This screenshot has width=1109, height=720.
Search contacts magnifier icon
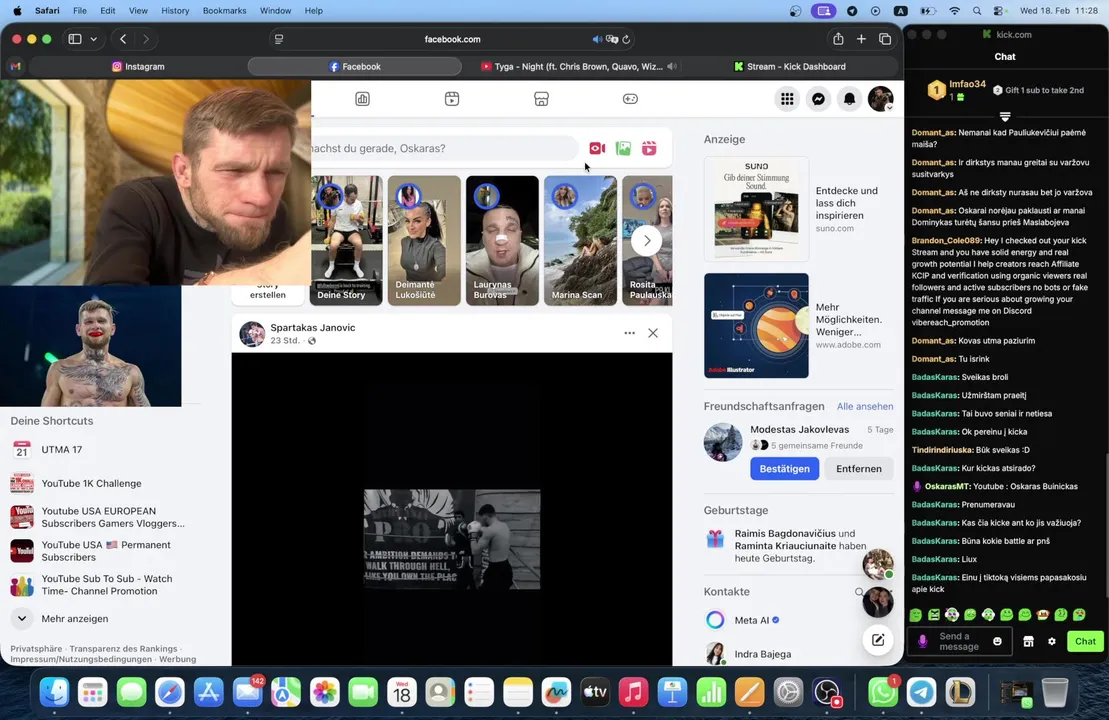pos(859,592)
